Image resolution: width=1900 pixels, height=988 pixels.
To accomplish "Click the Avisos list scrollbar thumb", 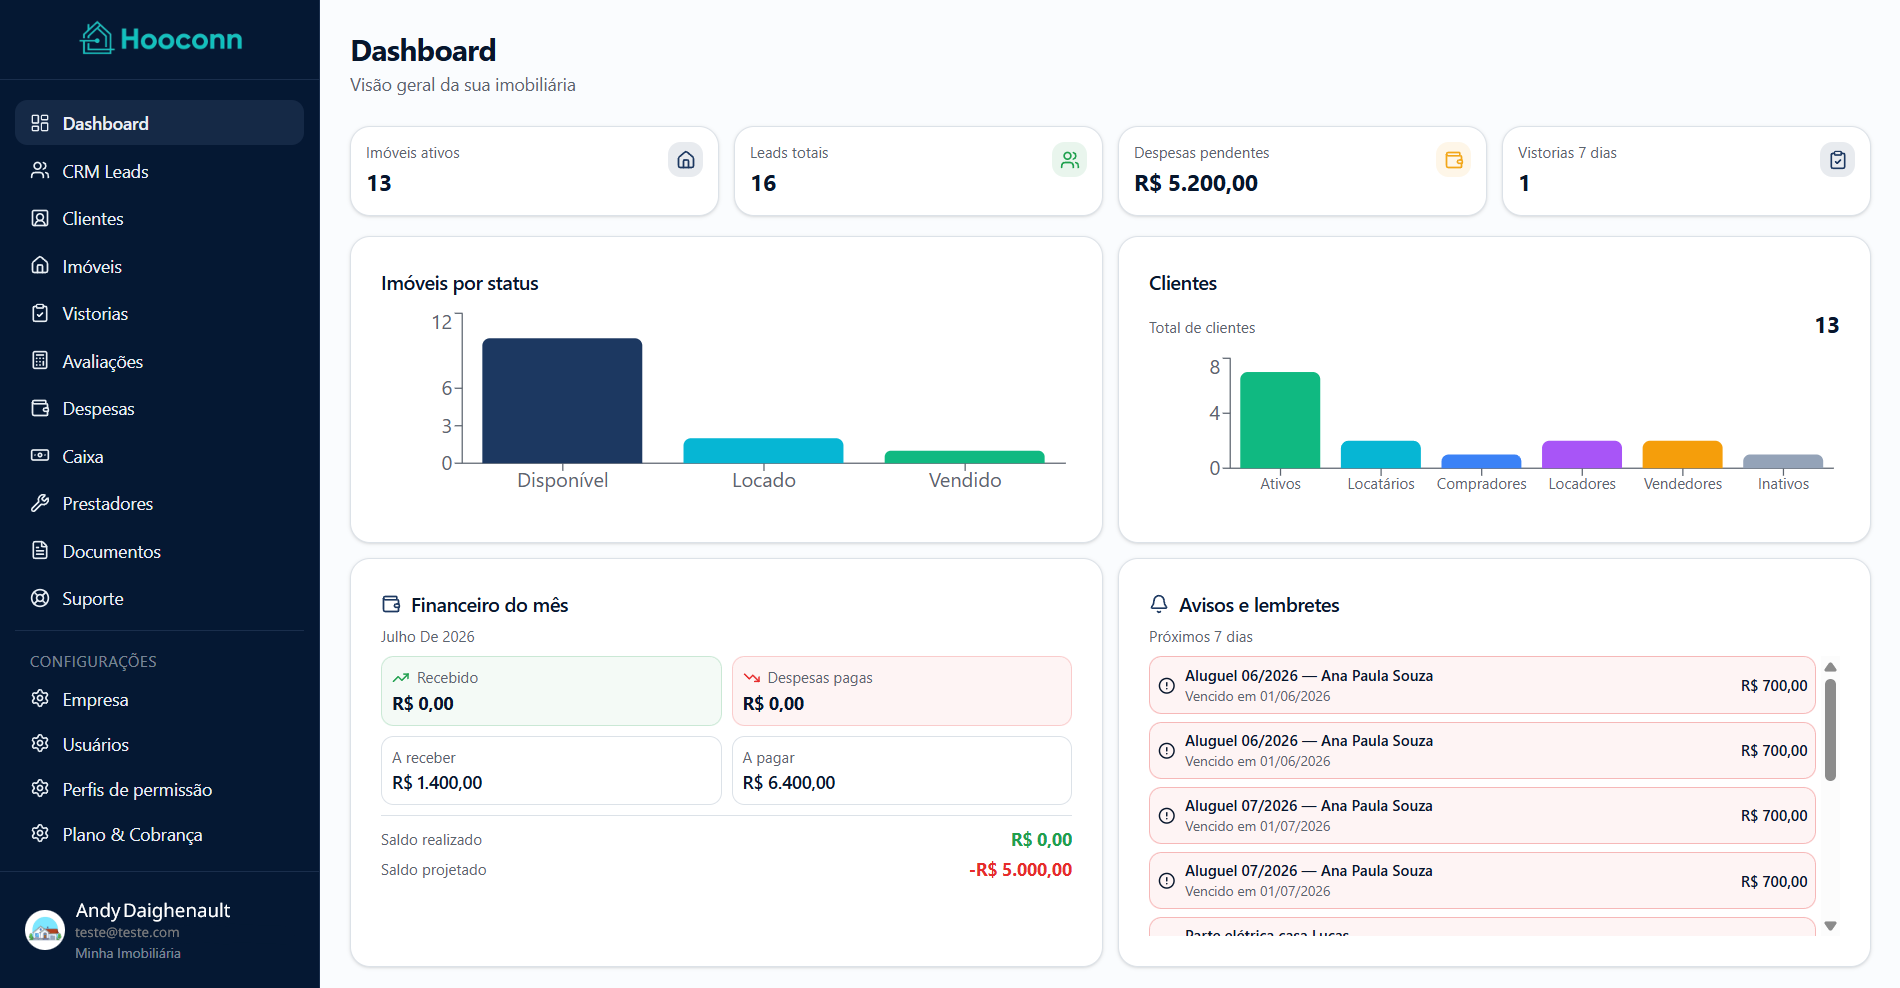I will [x=1830, y=729].
